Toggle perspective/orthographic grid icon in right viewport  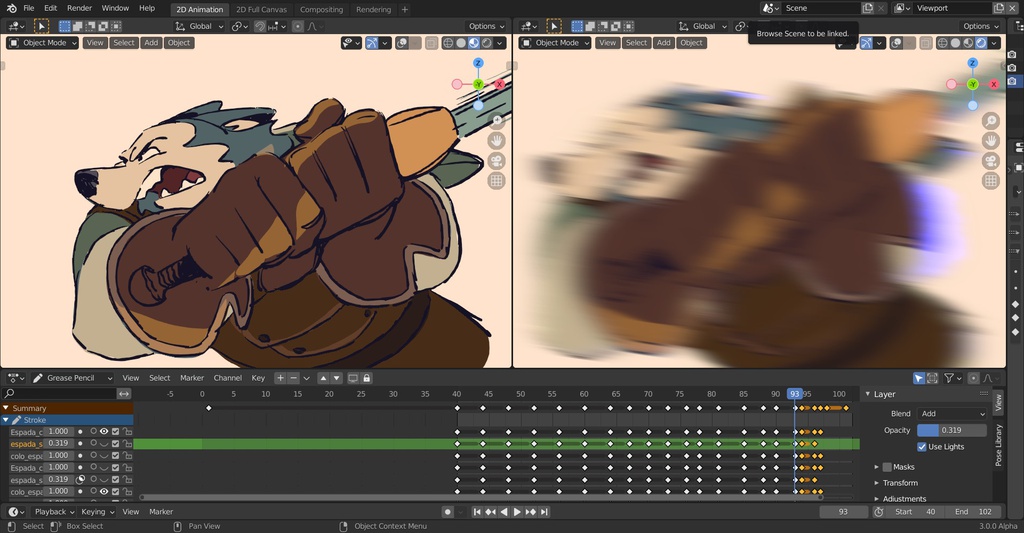point(990,181)
